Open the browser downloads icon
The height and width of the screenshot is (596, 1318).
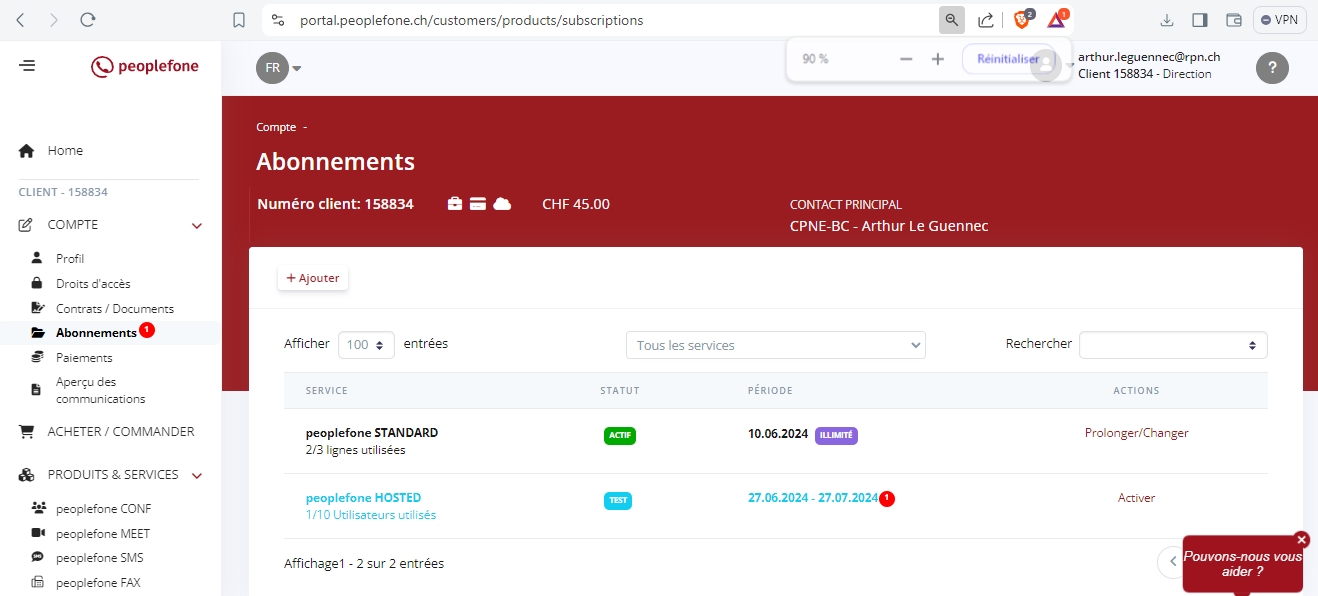click(x=1166, y=20)
